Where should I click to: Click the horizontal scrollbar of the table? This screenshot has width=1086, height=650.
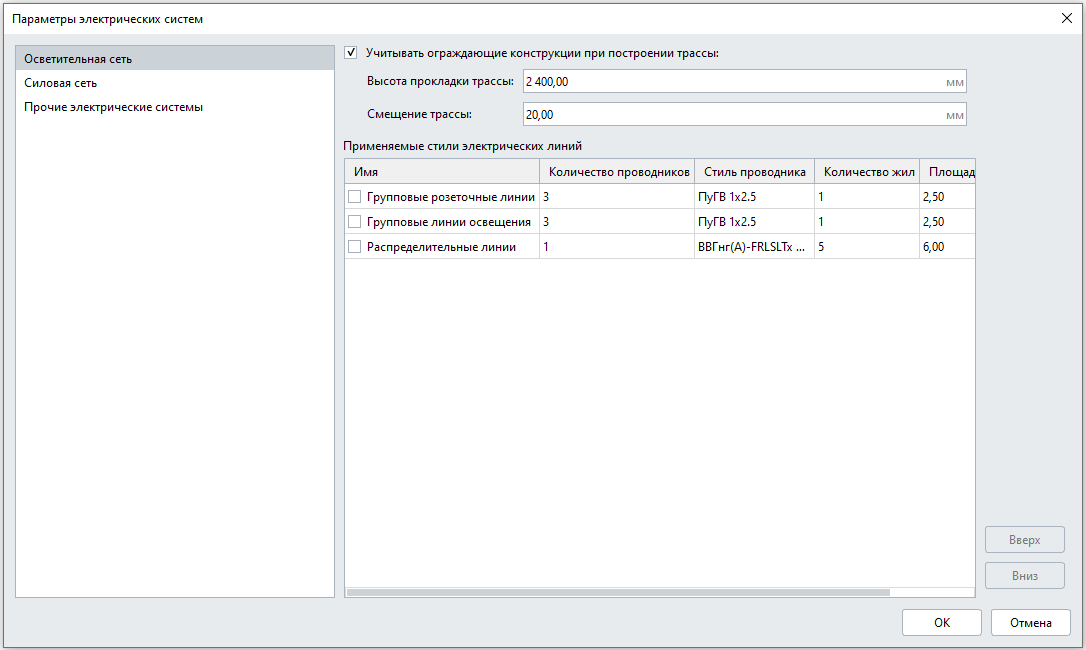pyautogui.click(x=618, y=592)
